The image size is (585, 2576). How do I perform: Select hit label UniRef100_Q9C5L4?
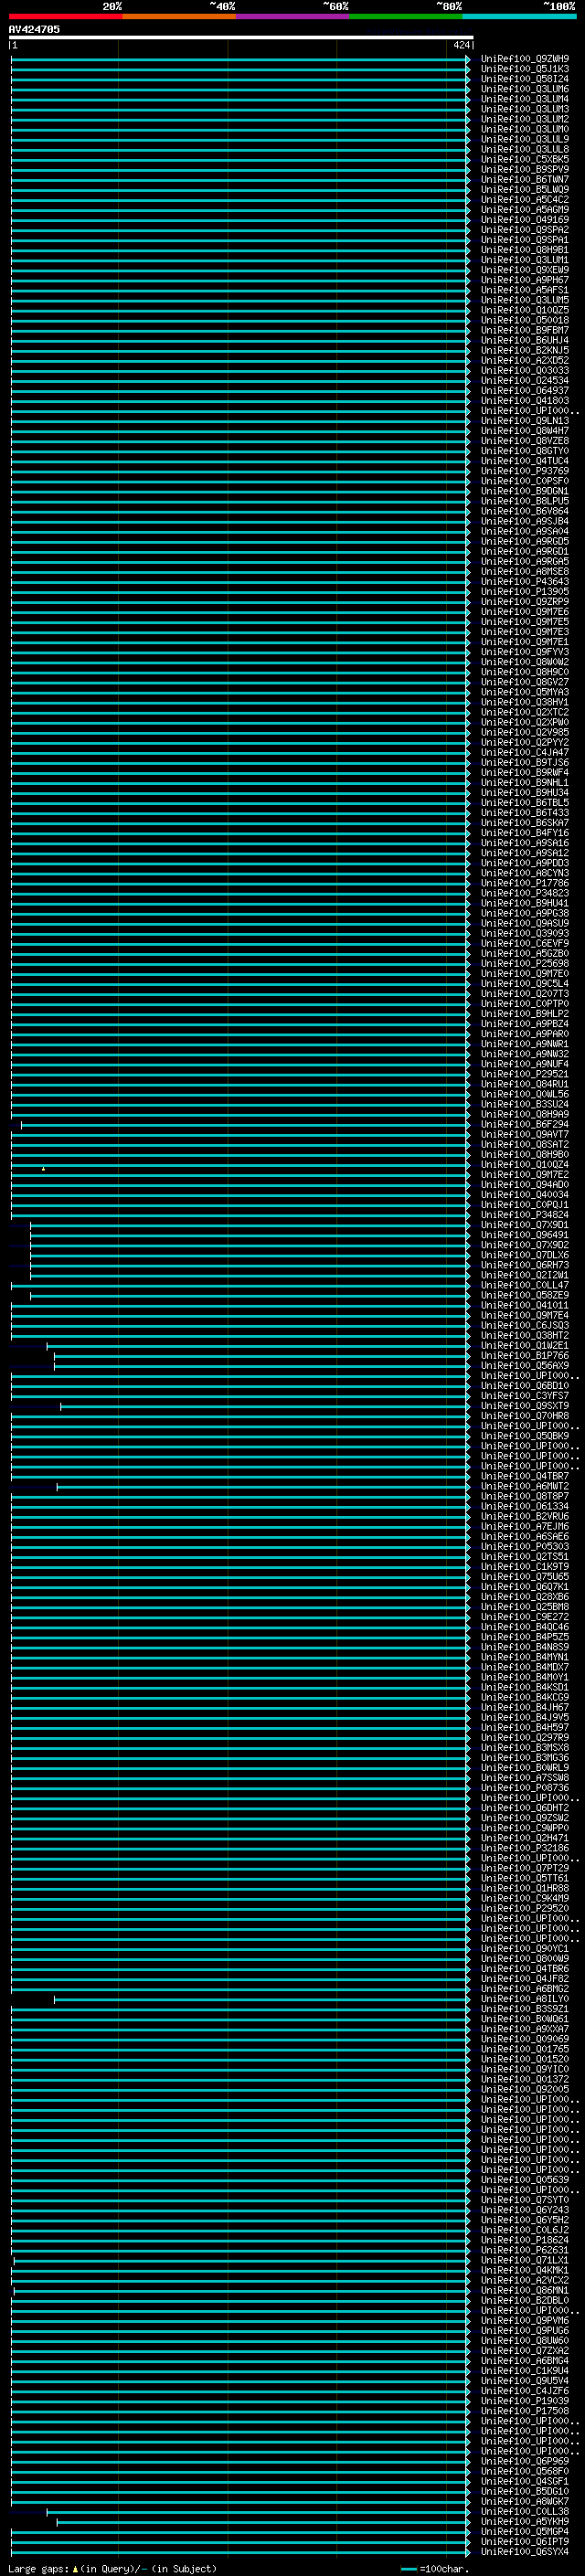pyautogui.click(x=524, y=983)
